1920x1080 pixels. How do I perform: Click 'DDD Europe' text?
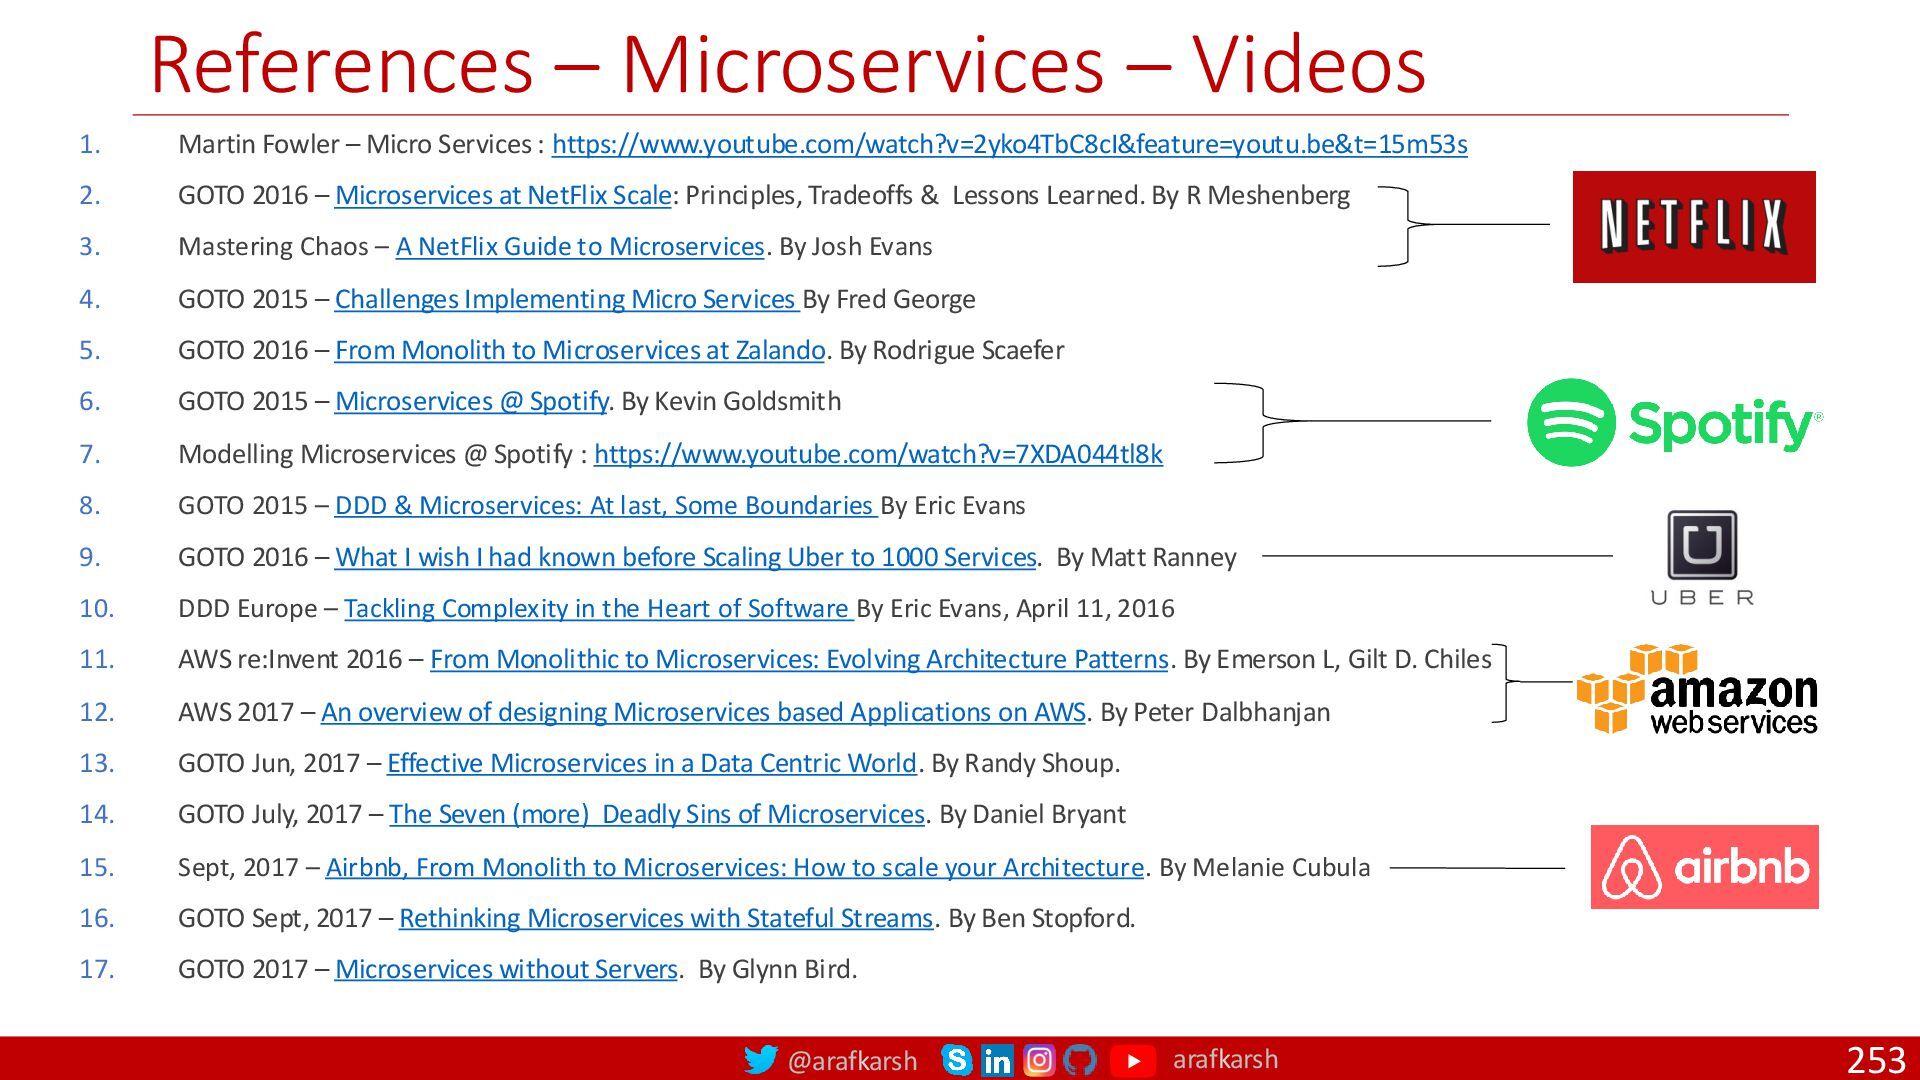point(247,608)
